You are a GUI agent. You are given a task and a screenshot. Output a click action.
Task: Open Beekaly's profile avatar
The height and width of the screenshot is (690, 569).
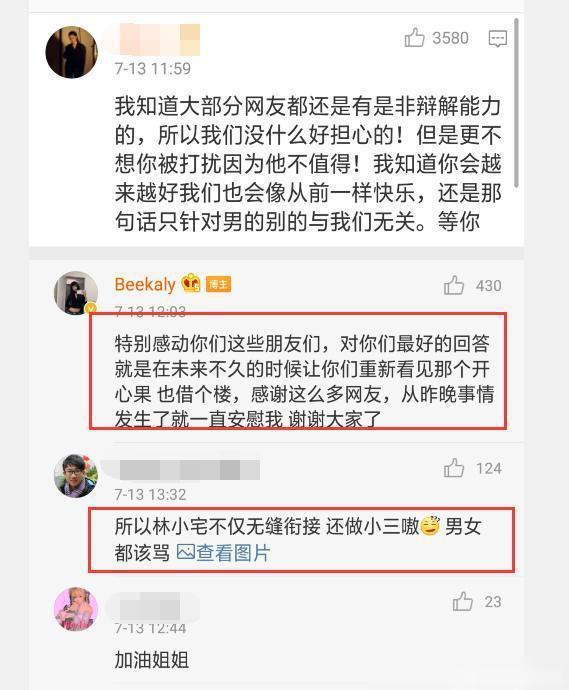point(75,293)
